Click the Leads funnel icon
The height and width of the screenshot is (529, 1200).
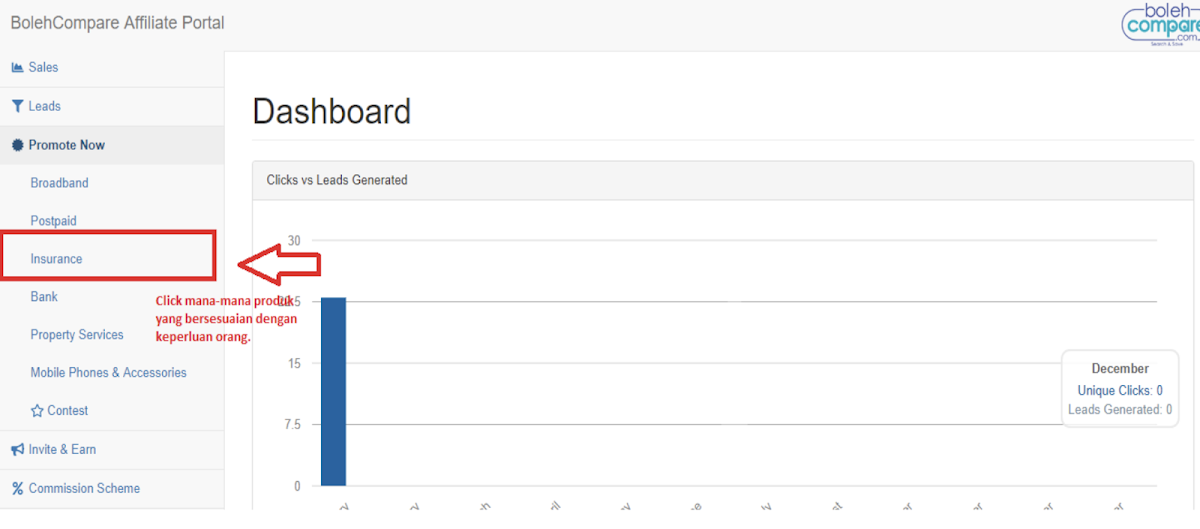pyautogui.click(x=17, y=106)
